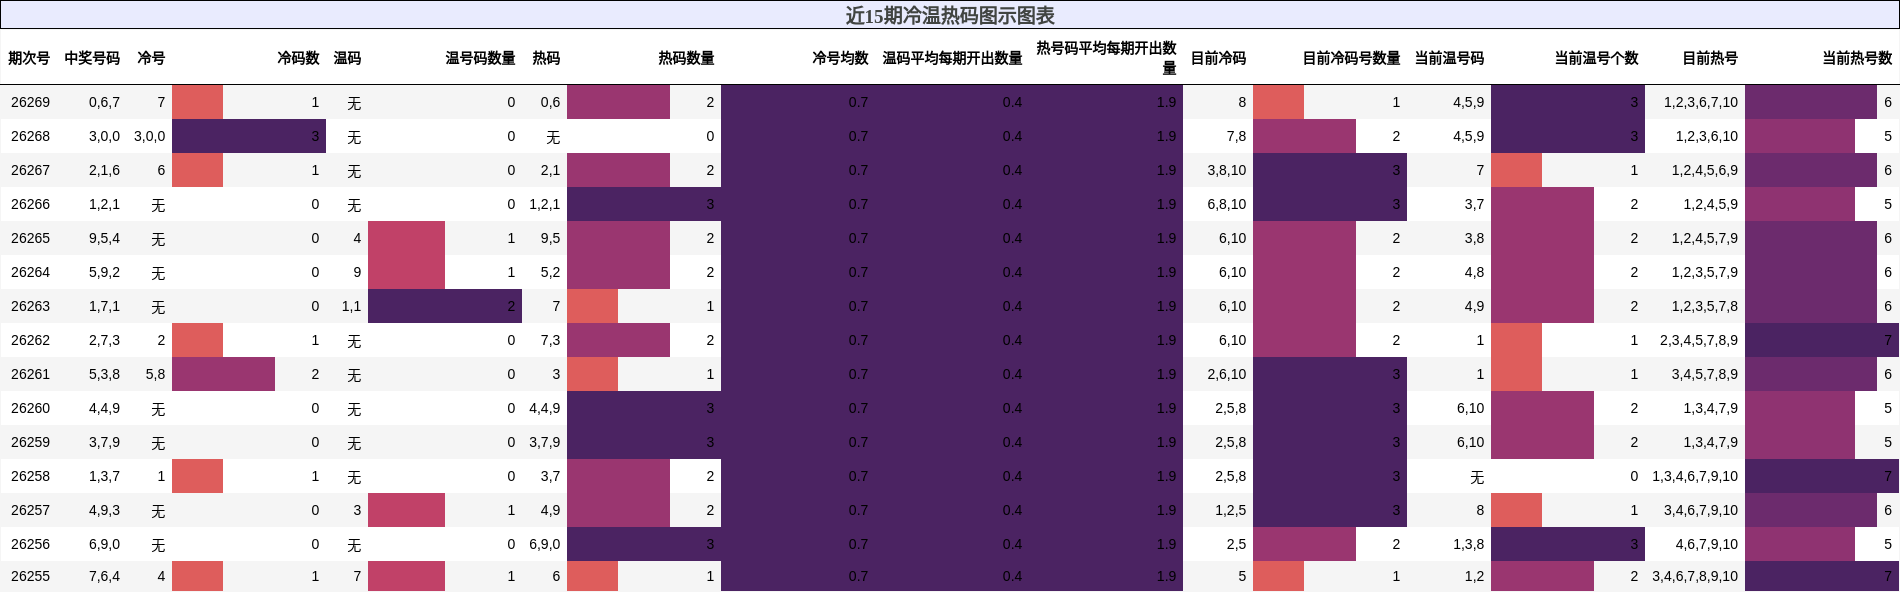This screenshot has height=592, width=1900.
Task: Click current hot numbers 2,3,4,5,7,8,9
Action: pyautogui.click(x=1699, y=340)
